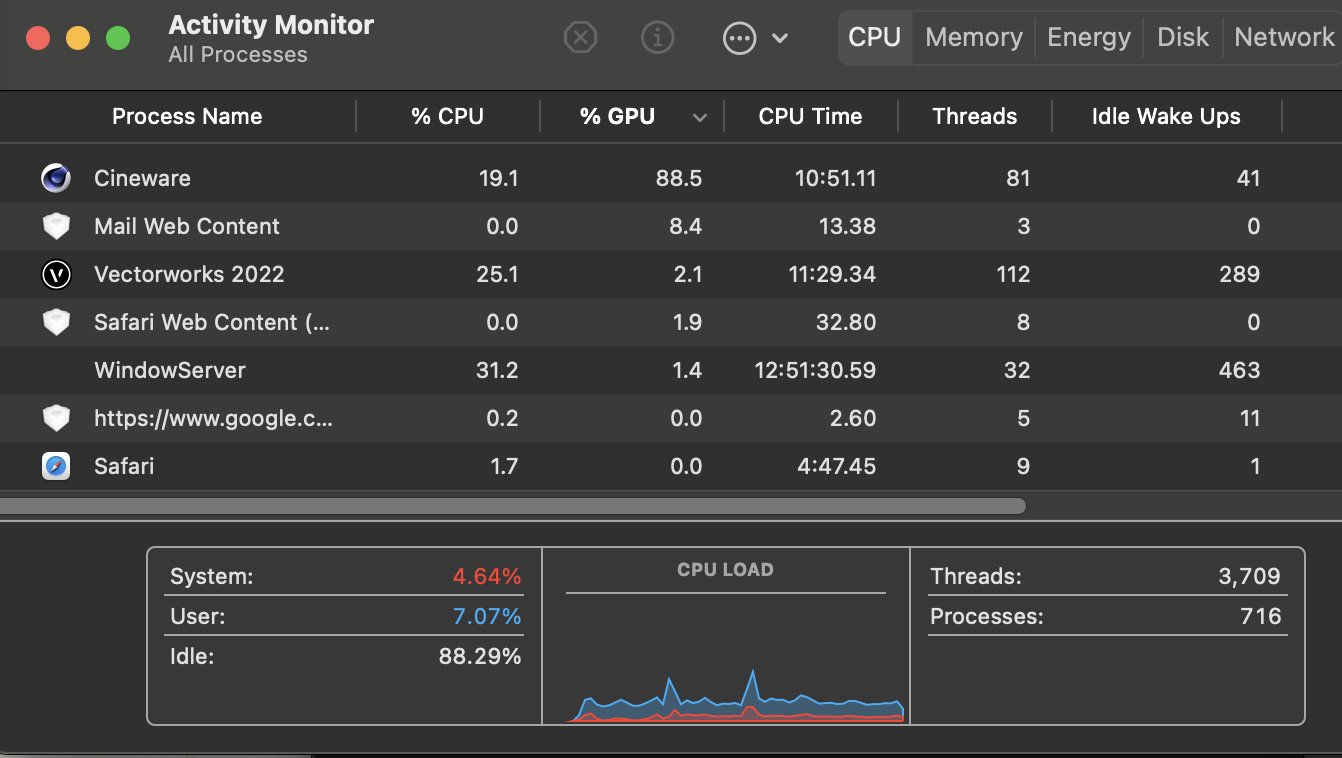Click Vectorworks 2022's 25.1 CPU value

497,274
